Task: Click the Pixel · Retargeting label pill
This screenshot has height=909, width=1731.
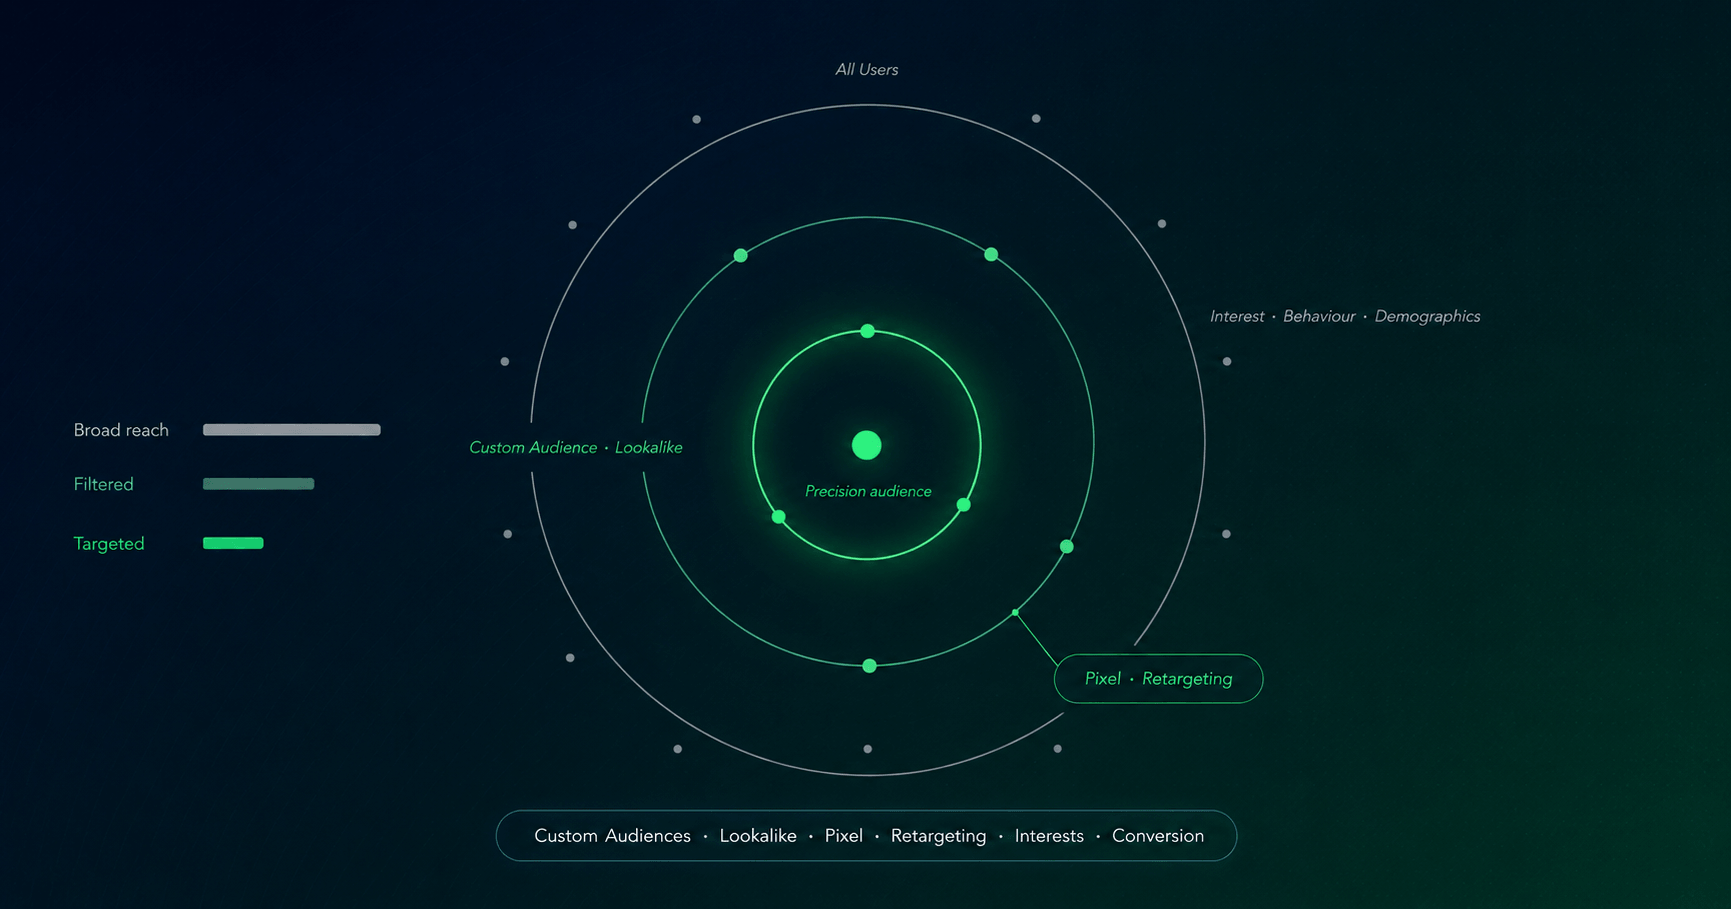Action: [1158, 679]
